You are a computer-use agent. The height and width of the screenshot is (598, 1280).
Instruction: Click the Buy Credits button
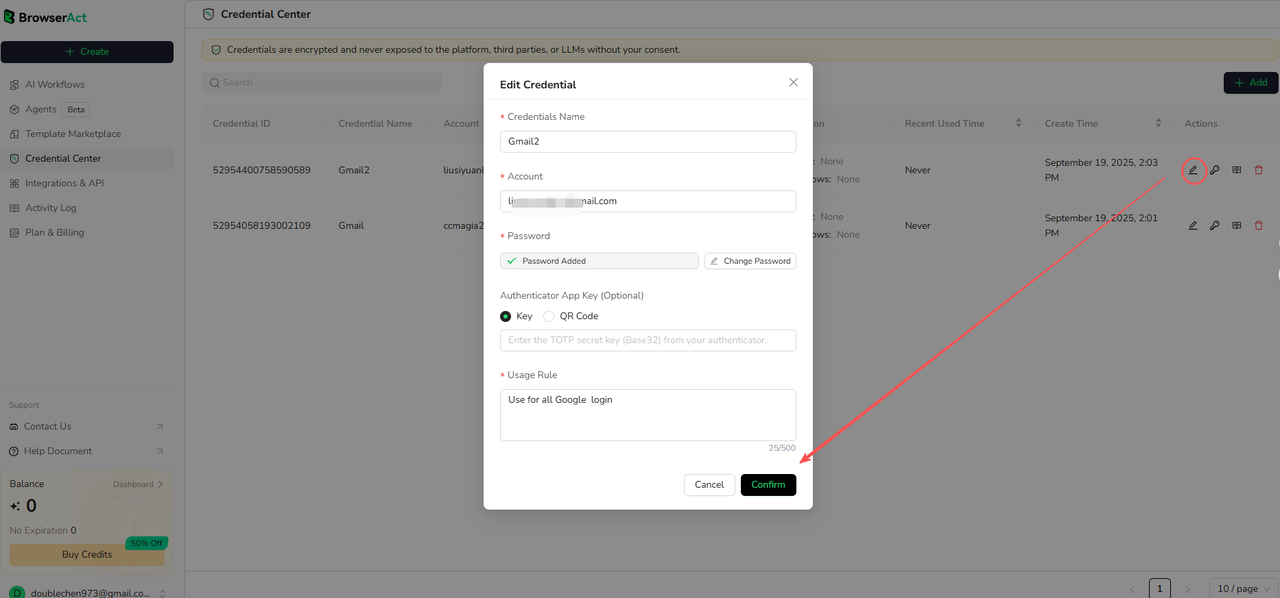(x=88, y=554)
